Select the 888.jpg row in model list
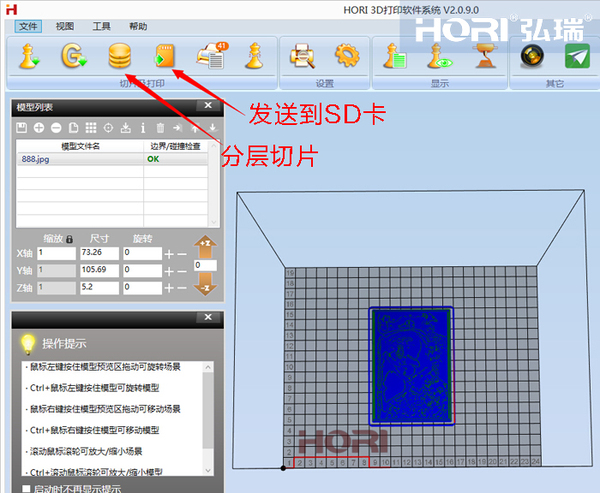The width and height of the screenshot is (600, 493). (x=112, y=159)
